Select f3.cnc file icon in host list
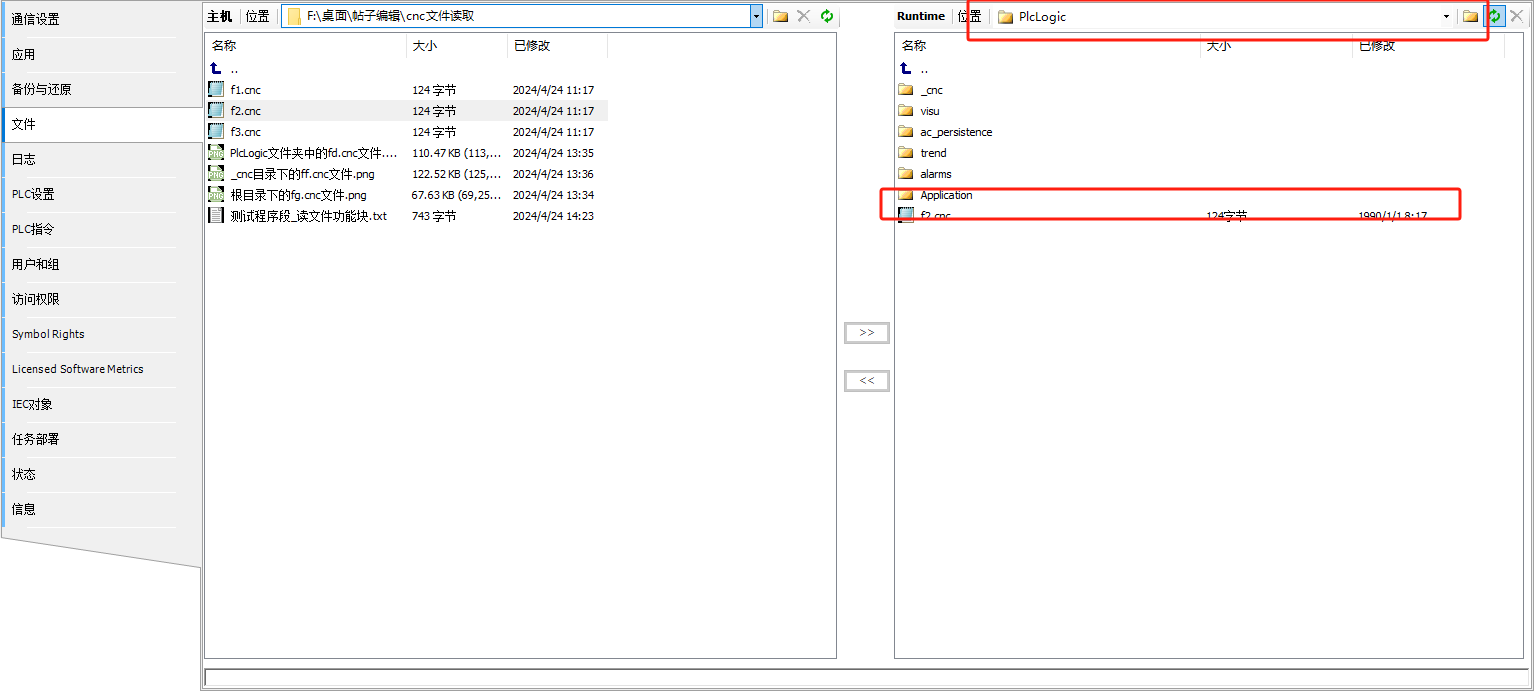 [x=216, y=132]
